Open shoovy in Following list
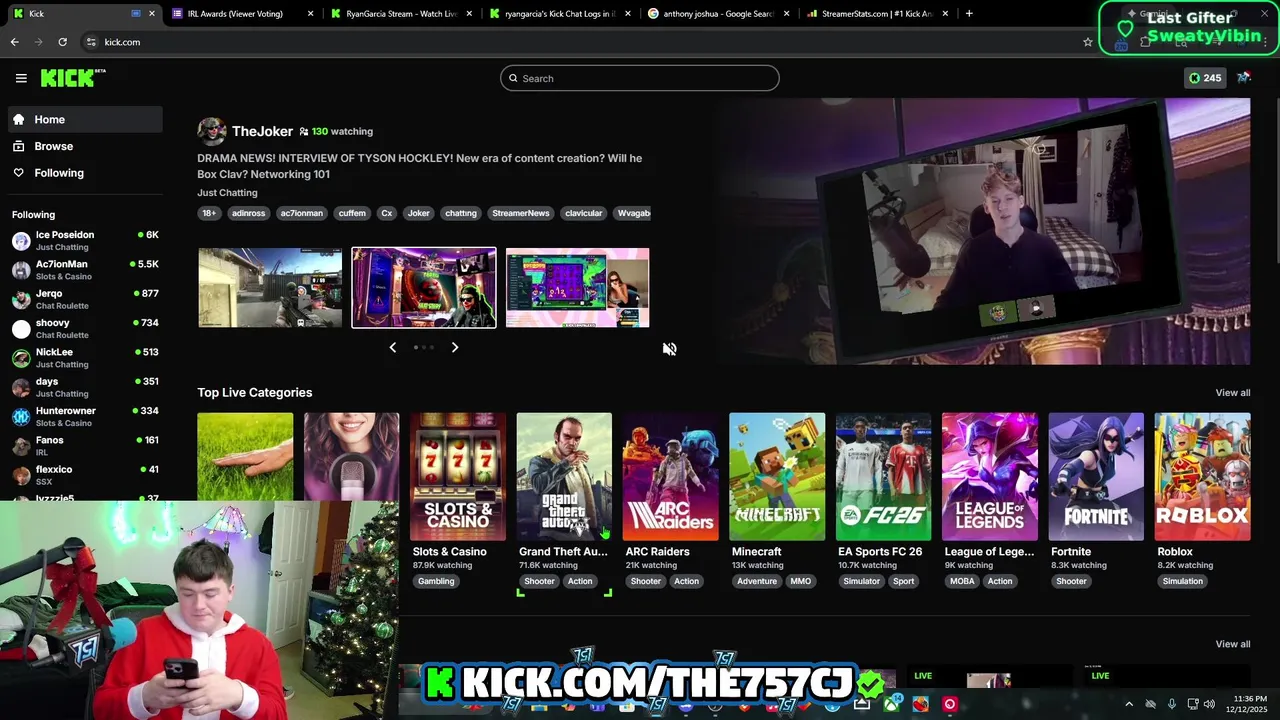This screenshot has height=720, width=1280. [85, 328]
